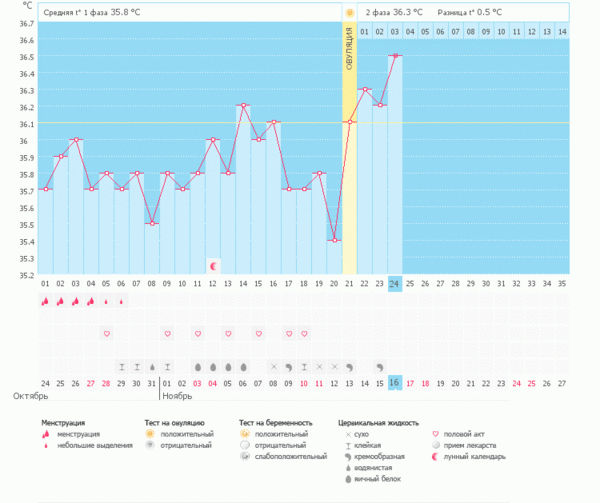Select the highlighted date 16 in November row
Screen dimensions: 600x503
click(395, 383)
